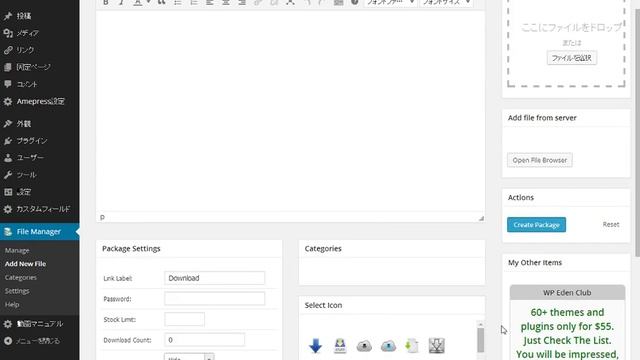Select the gray boxed download-arrow icon
The width and height of the screenshot is (640, 360).
(x=436, y=346)
